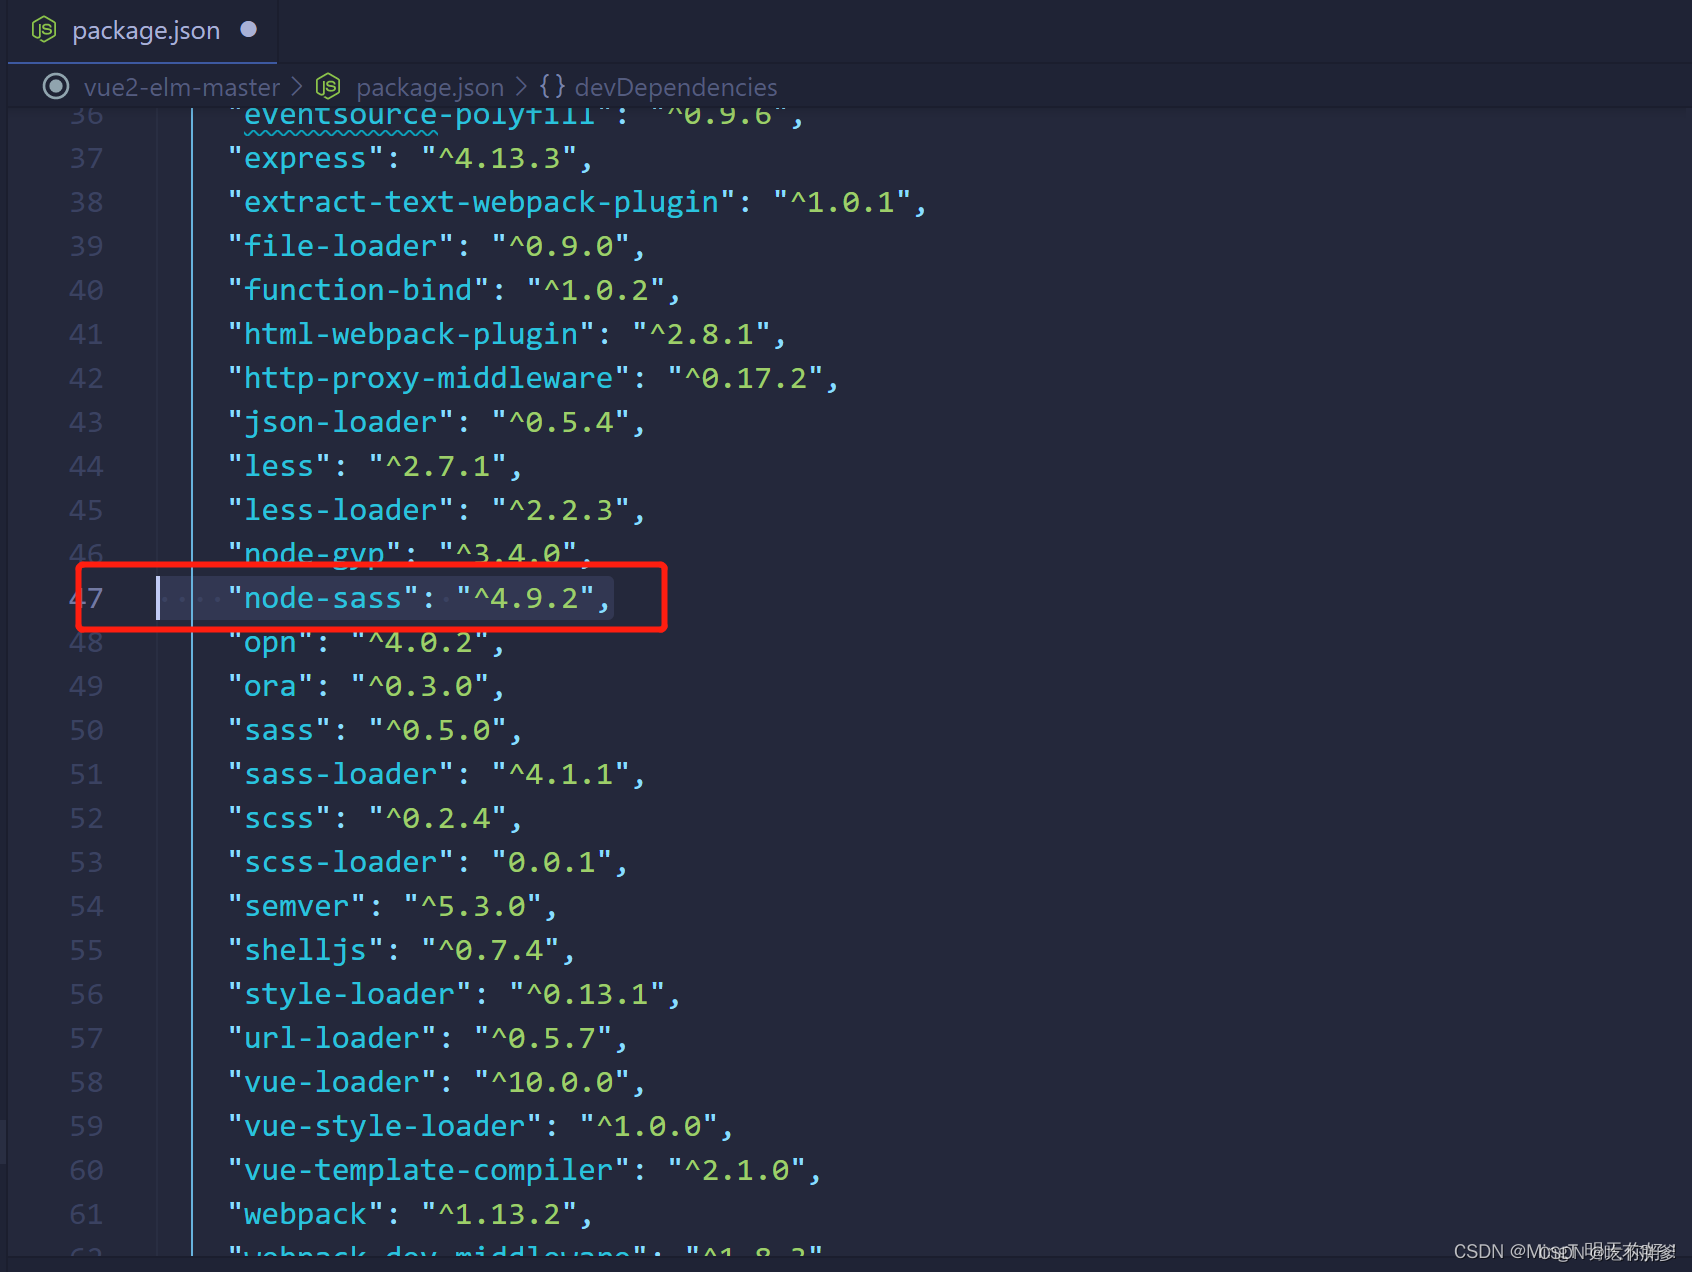Click the unsaved changes dot on the tab
The image size is (1692, 1272).
248,30
